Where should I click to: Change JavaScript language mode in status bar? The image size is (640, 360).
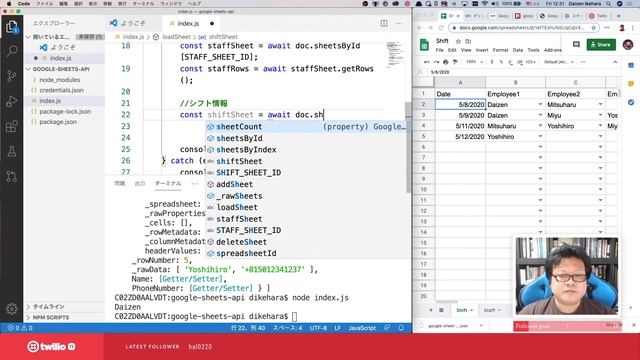[x=362, y=328]
